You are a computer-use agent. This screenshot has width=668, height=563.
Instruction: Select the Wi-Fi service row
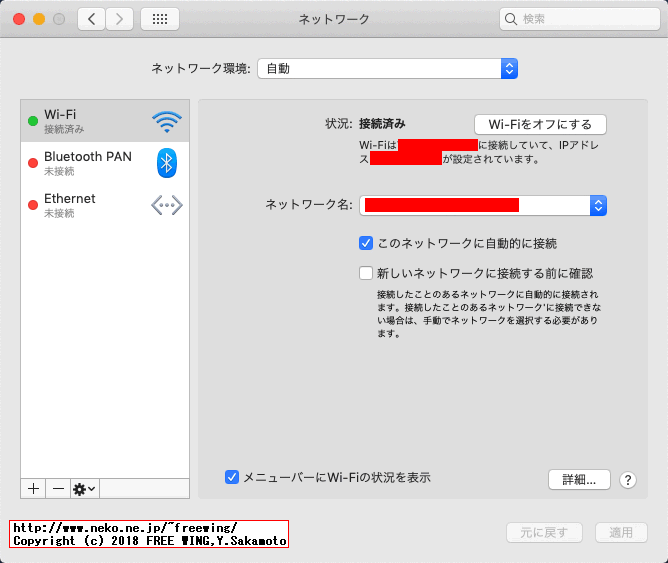(105, 121)
